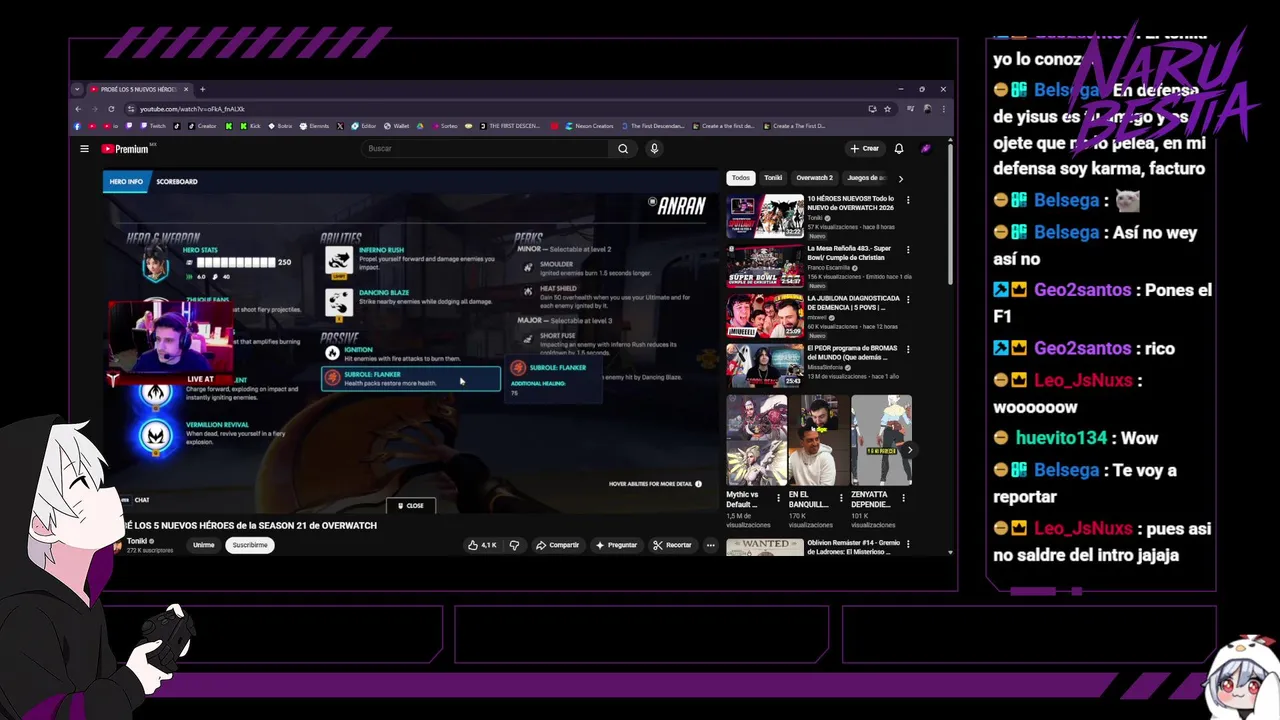Open the La Mesa Reñoña Super Bowl thumbnail

(x=765, y=265)
